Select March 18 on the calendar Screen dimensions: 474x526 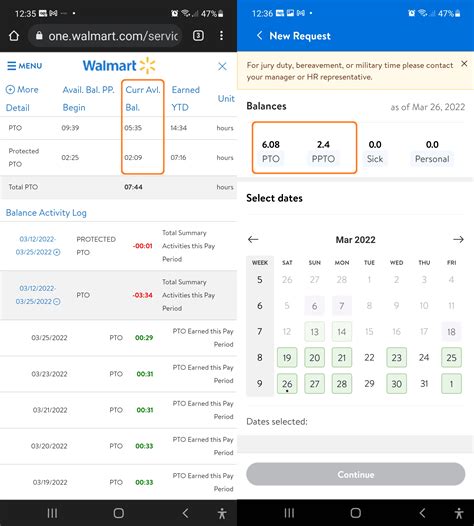pos(452,332)
